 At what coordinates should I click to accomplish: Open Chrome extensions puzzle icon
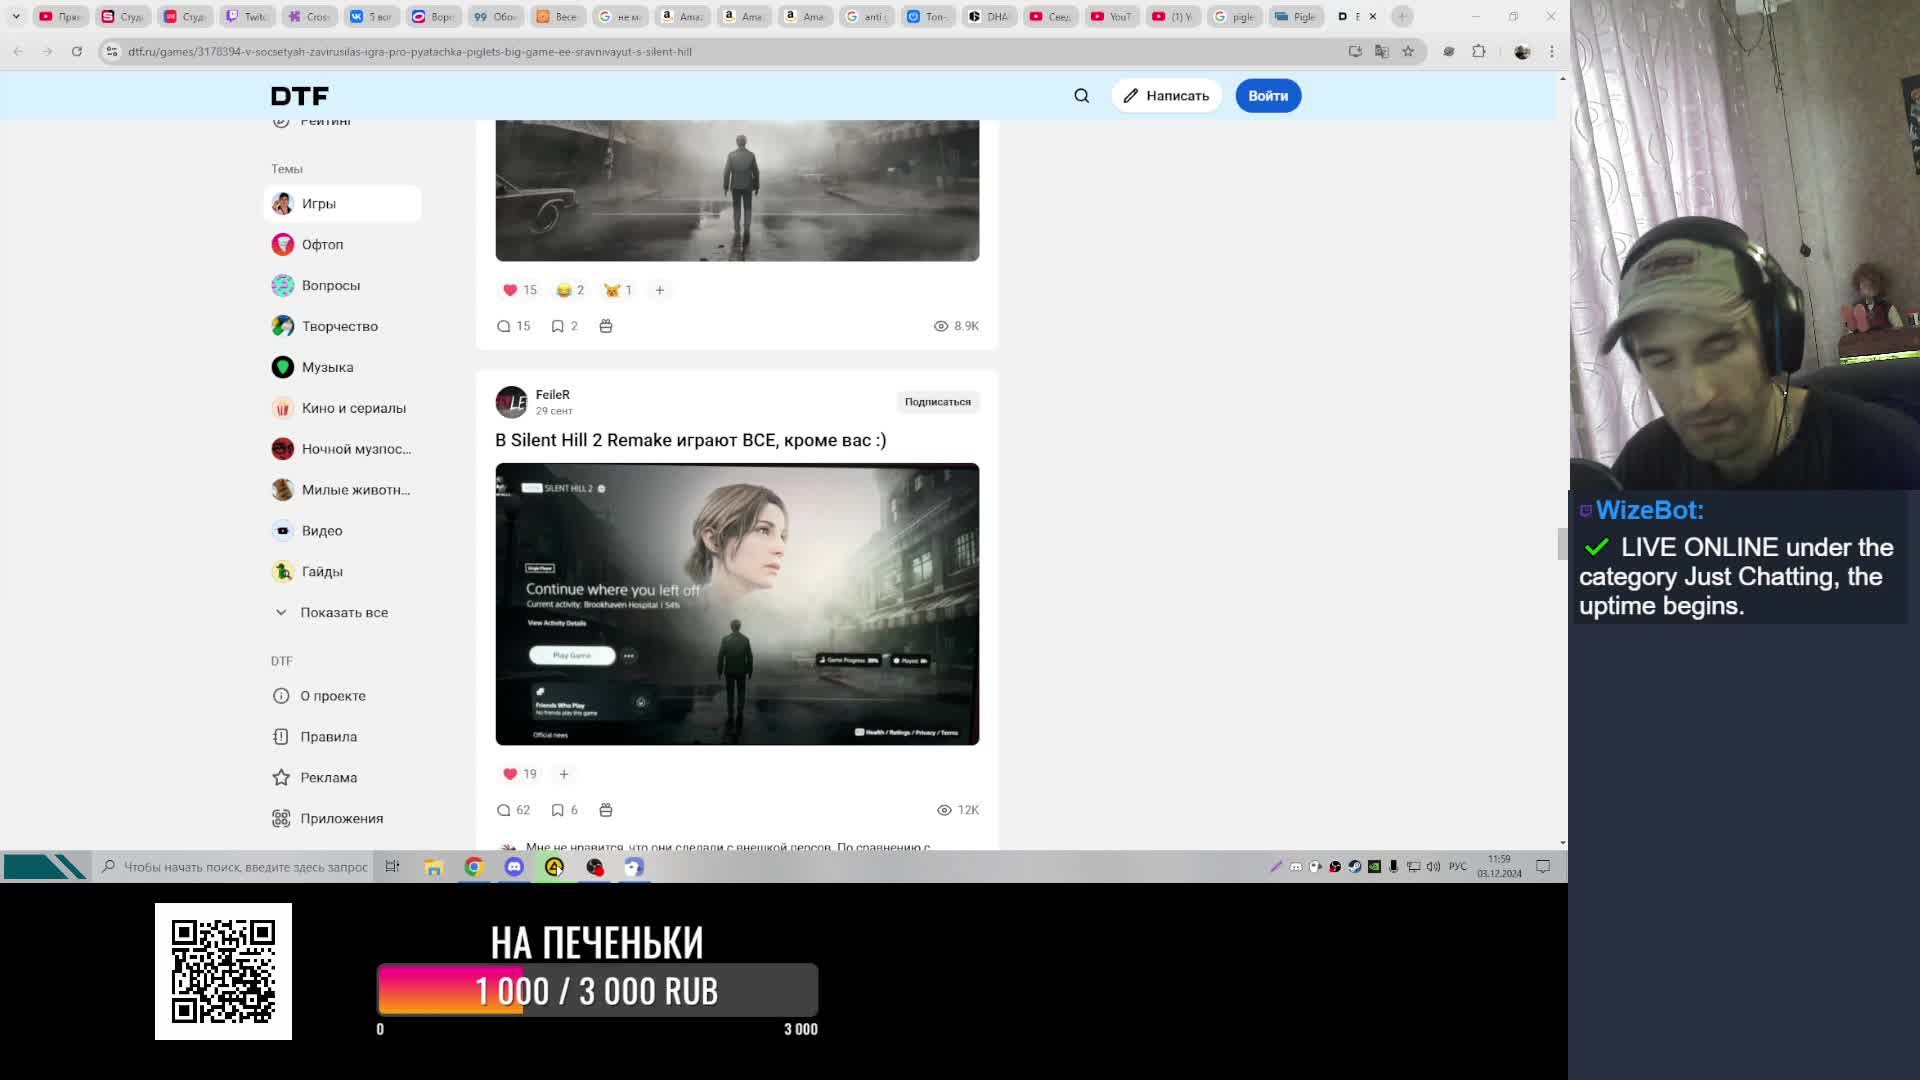tap(1479, 51)
